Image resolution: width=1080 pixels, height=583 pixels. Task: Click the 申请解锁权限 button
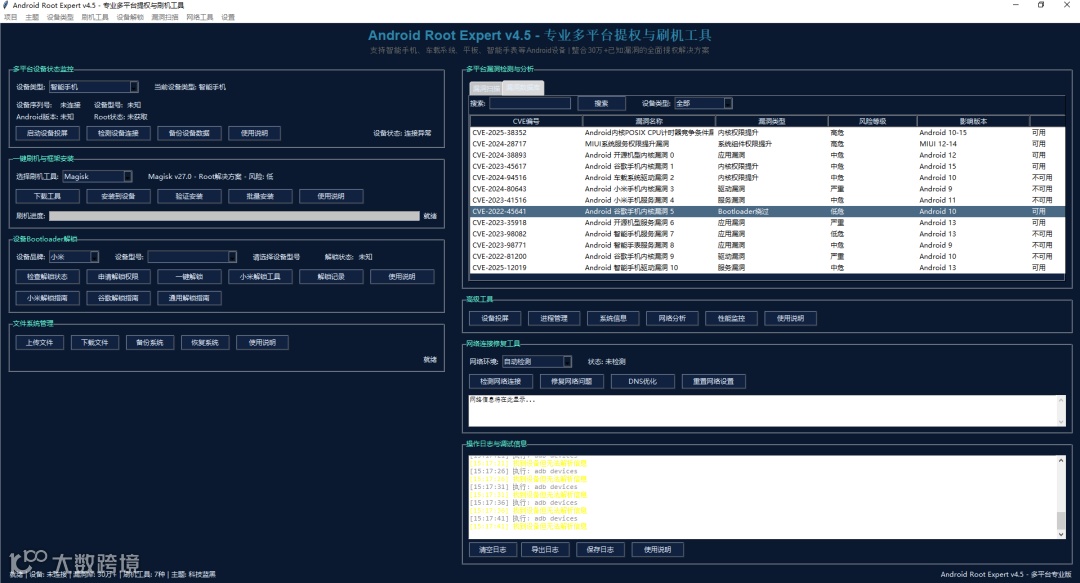(x=118, y=277)
